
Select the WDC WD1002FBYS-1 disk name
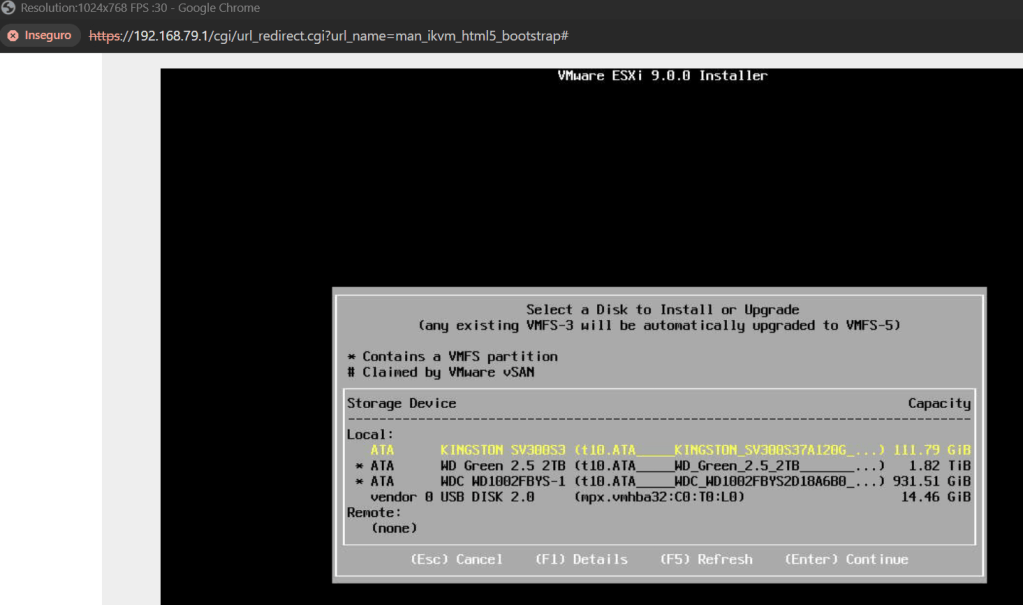[503, 481]
